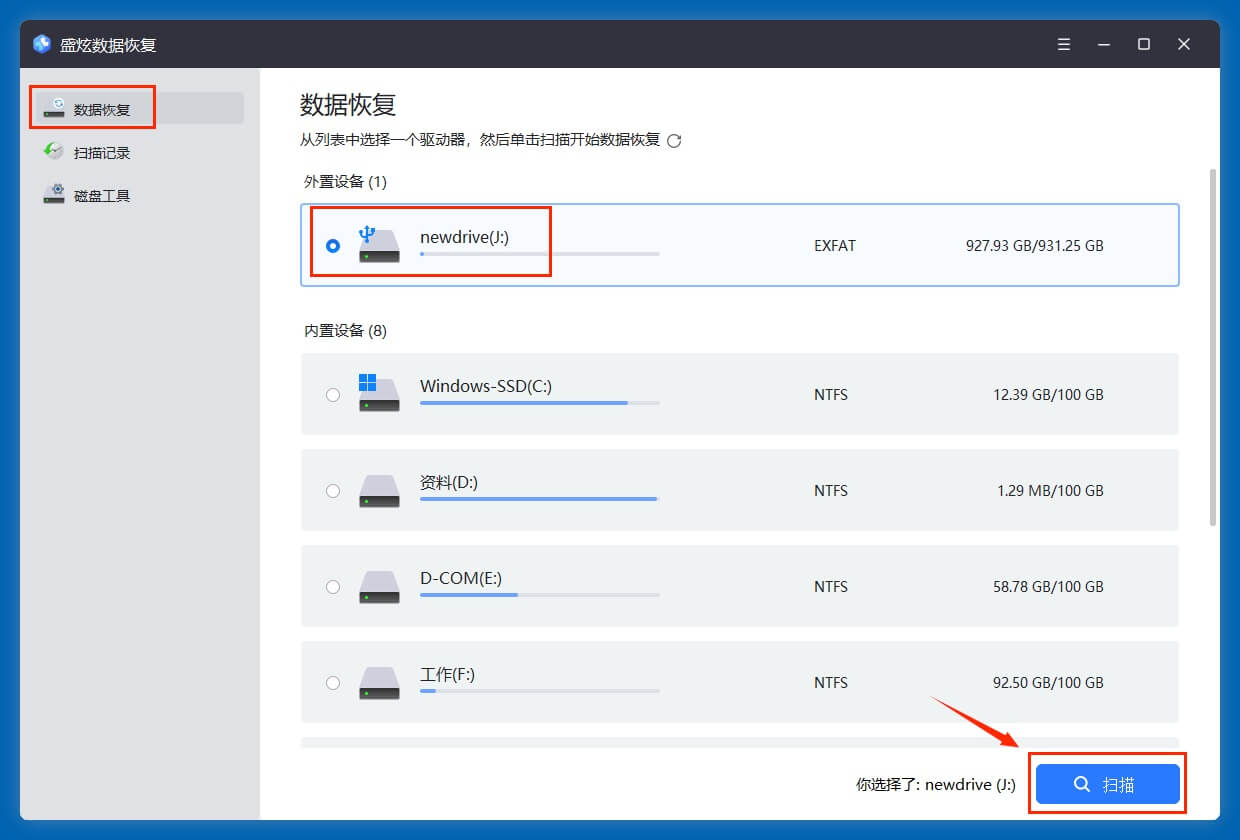Click the 磁盘工具 disk icon in sidebar

(x=55, y=194)
